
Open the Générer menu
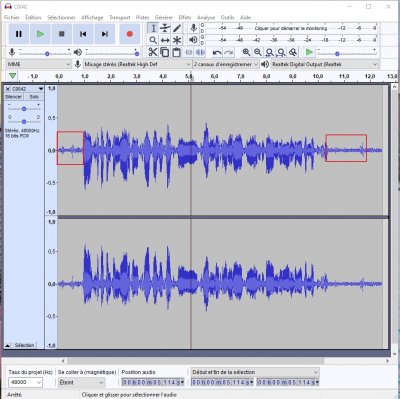pos(164,17)
